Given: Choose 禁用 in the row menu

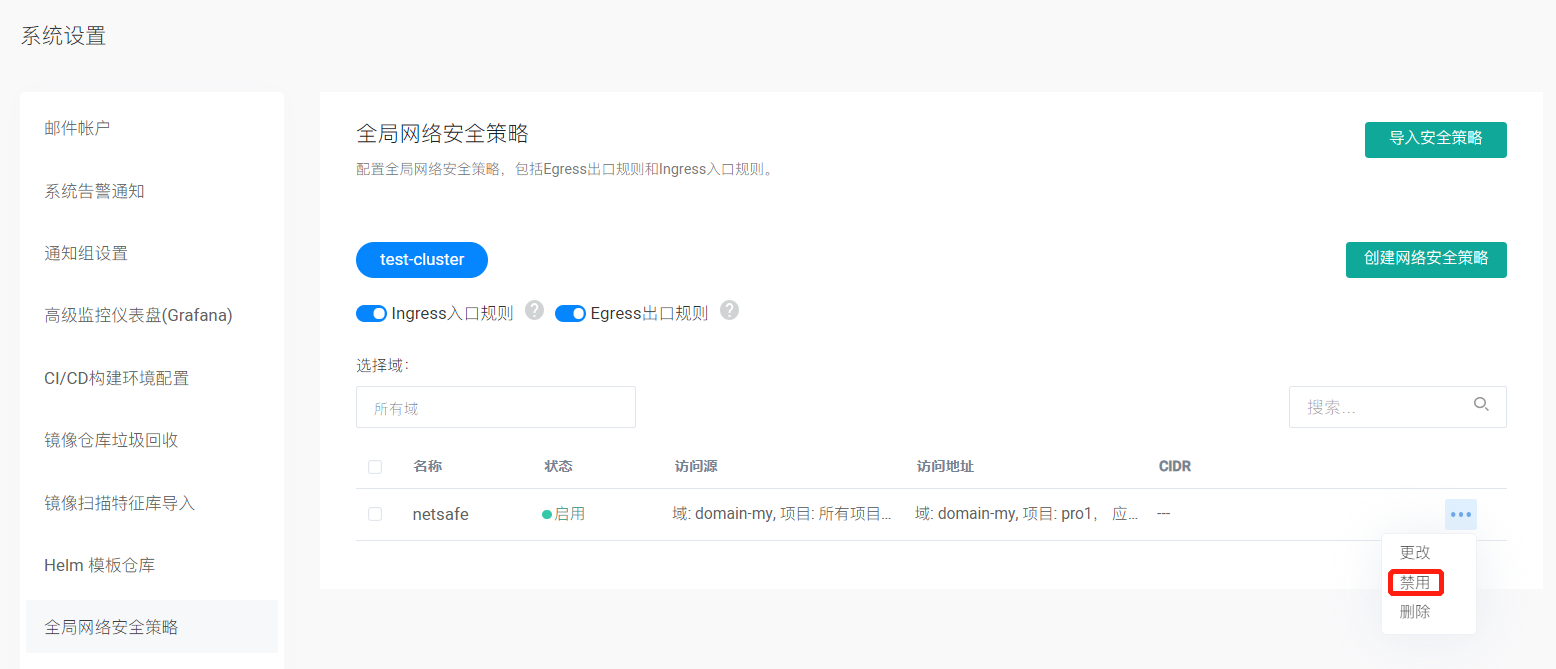Looking at the screenshot, I should pos(1415,582).
